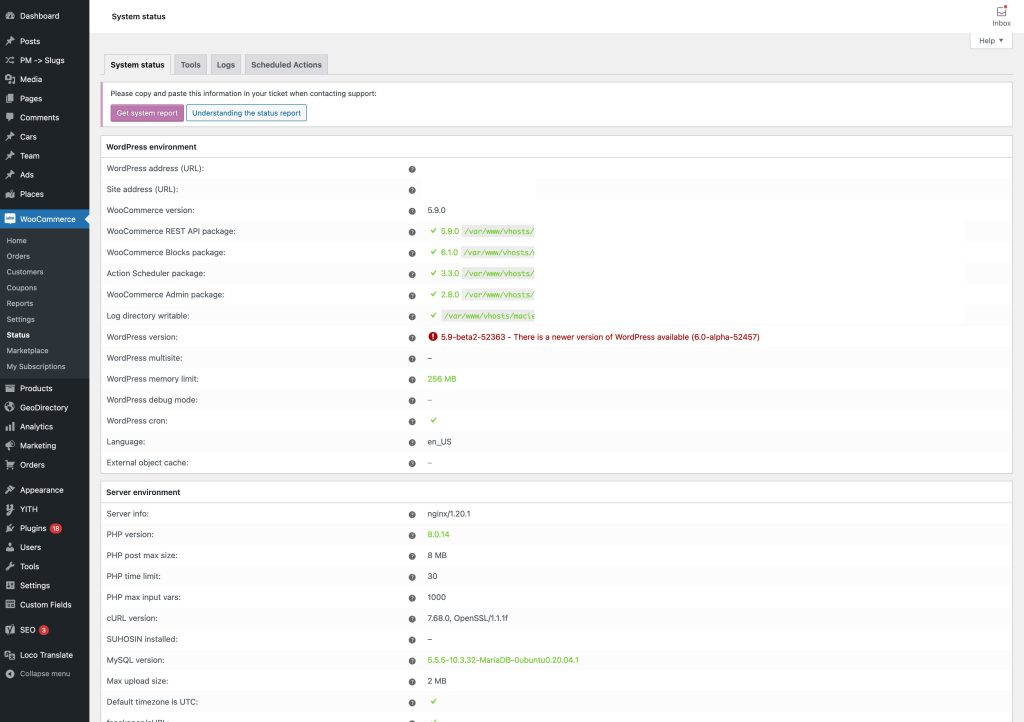
Task: Click help icon for WordPress cron
Action: pos(412,421)
